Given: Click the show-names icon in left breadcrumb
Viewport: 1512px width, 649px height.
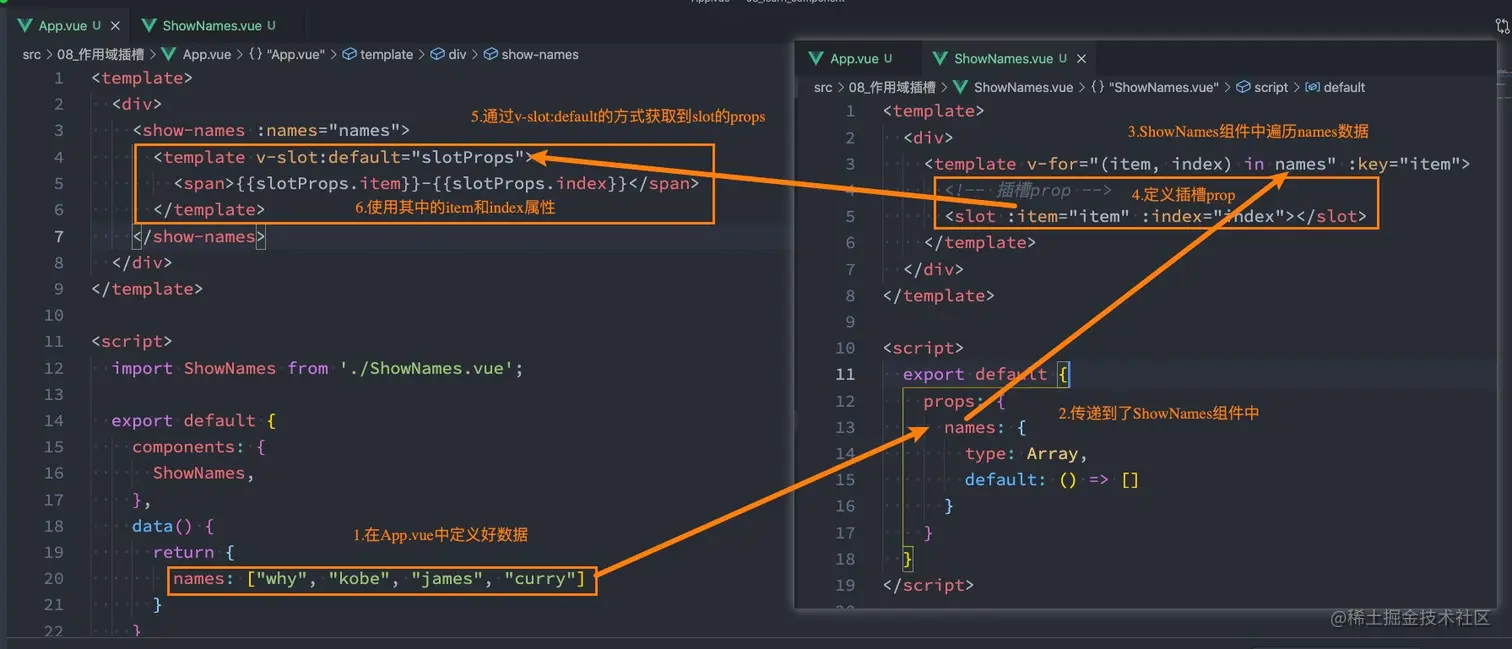Looking at the screenshot, I should tap(491, 54).
